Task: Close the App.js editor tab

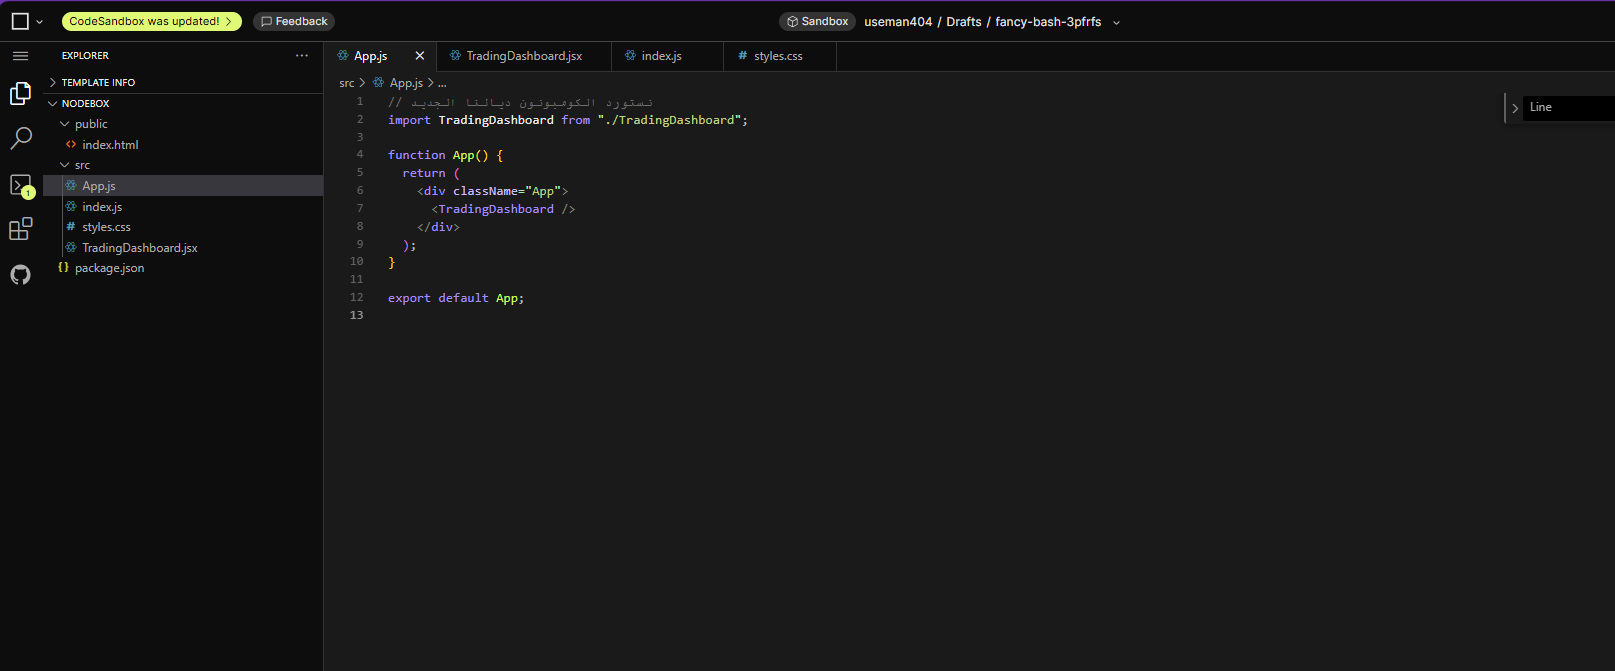Action: point(420,56)
